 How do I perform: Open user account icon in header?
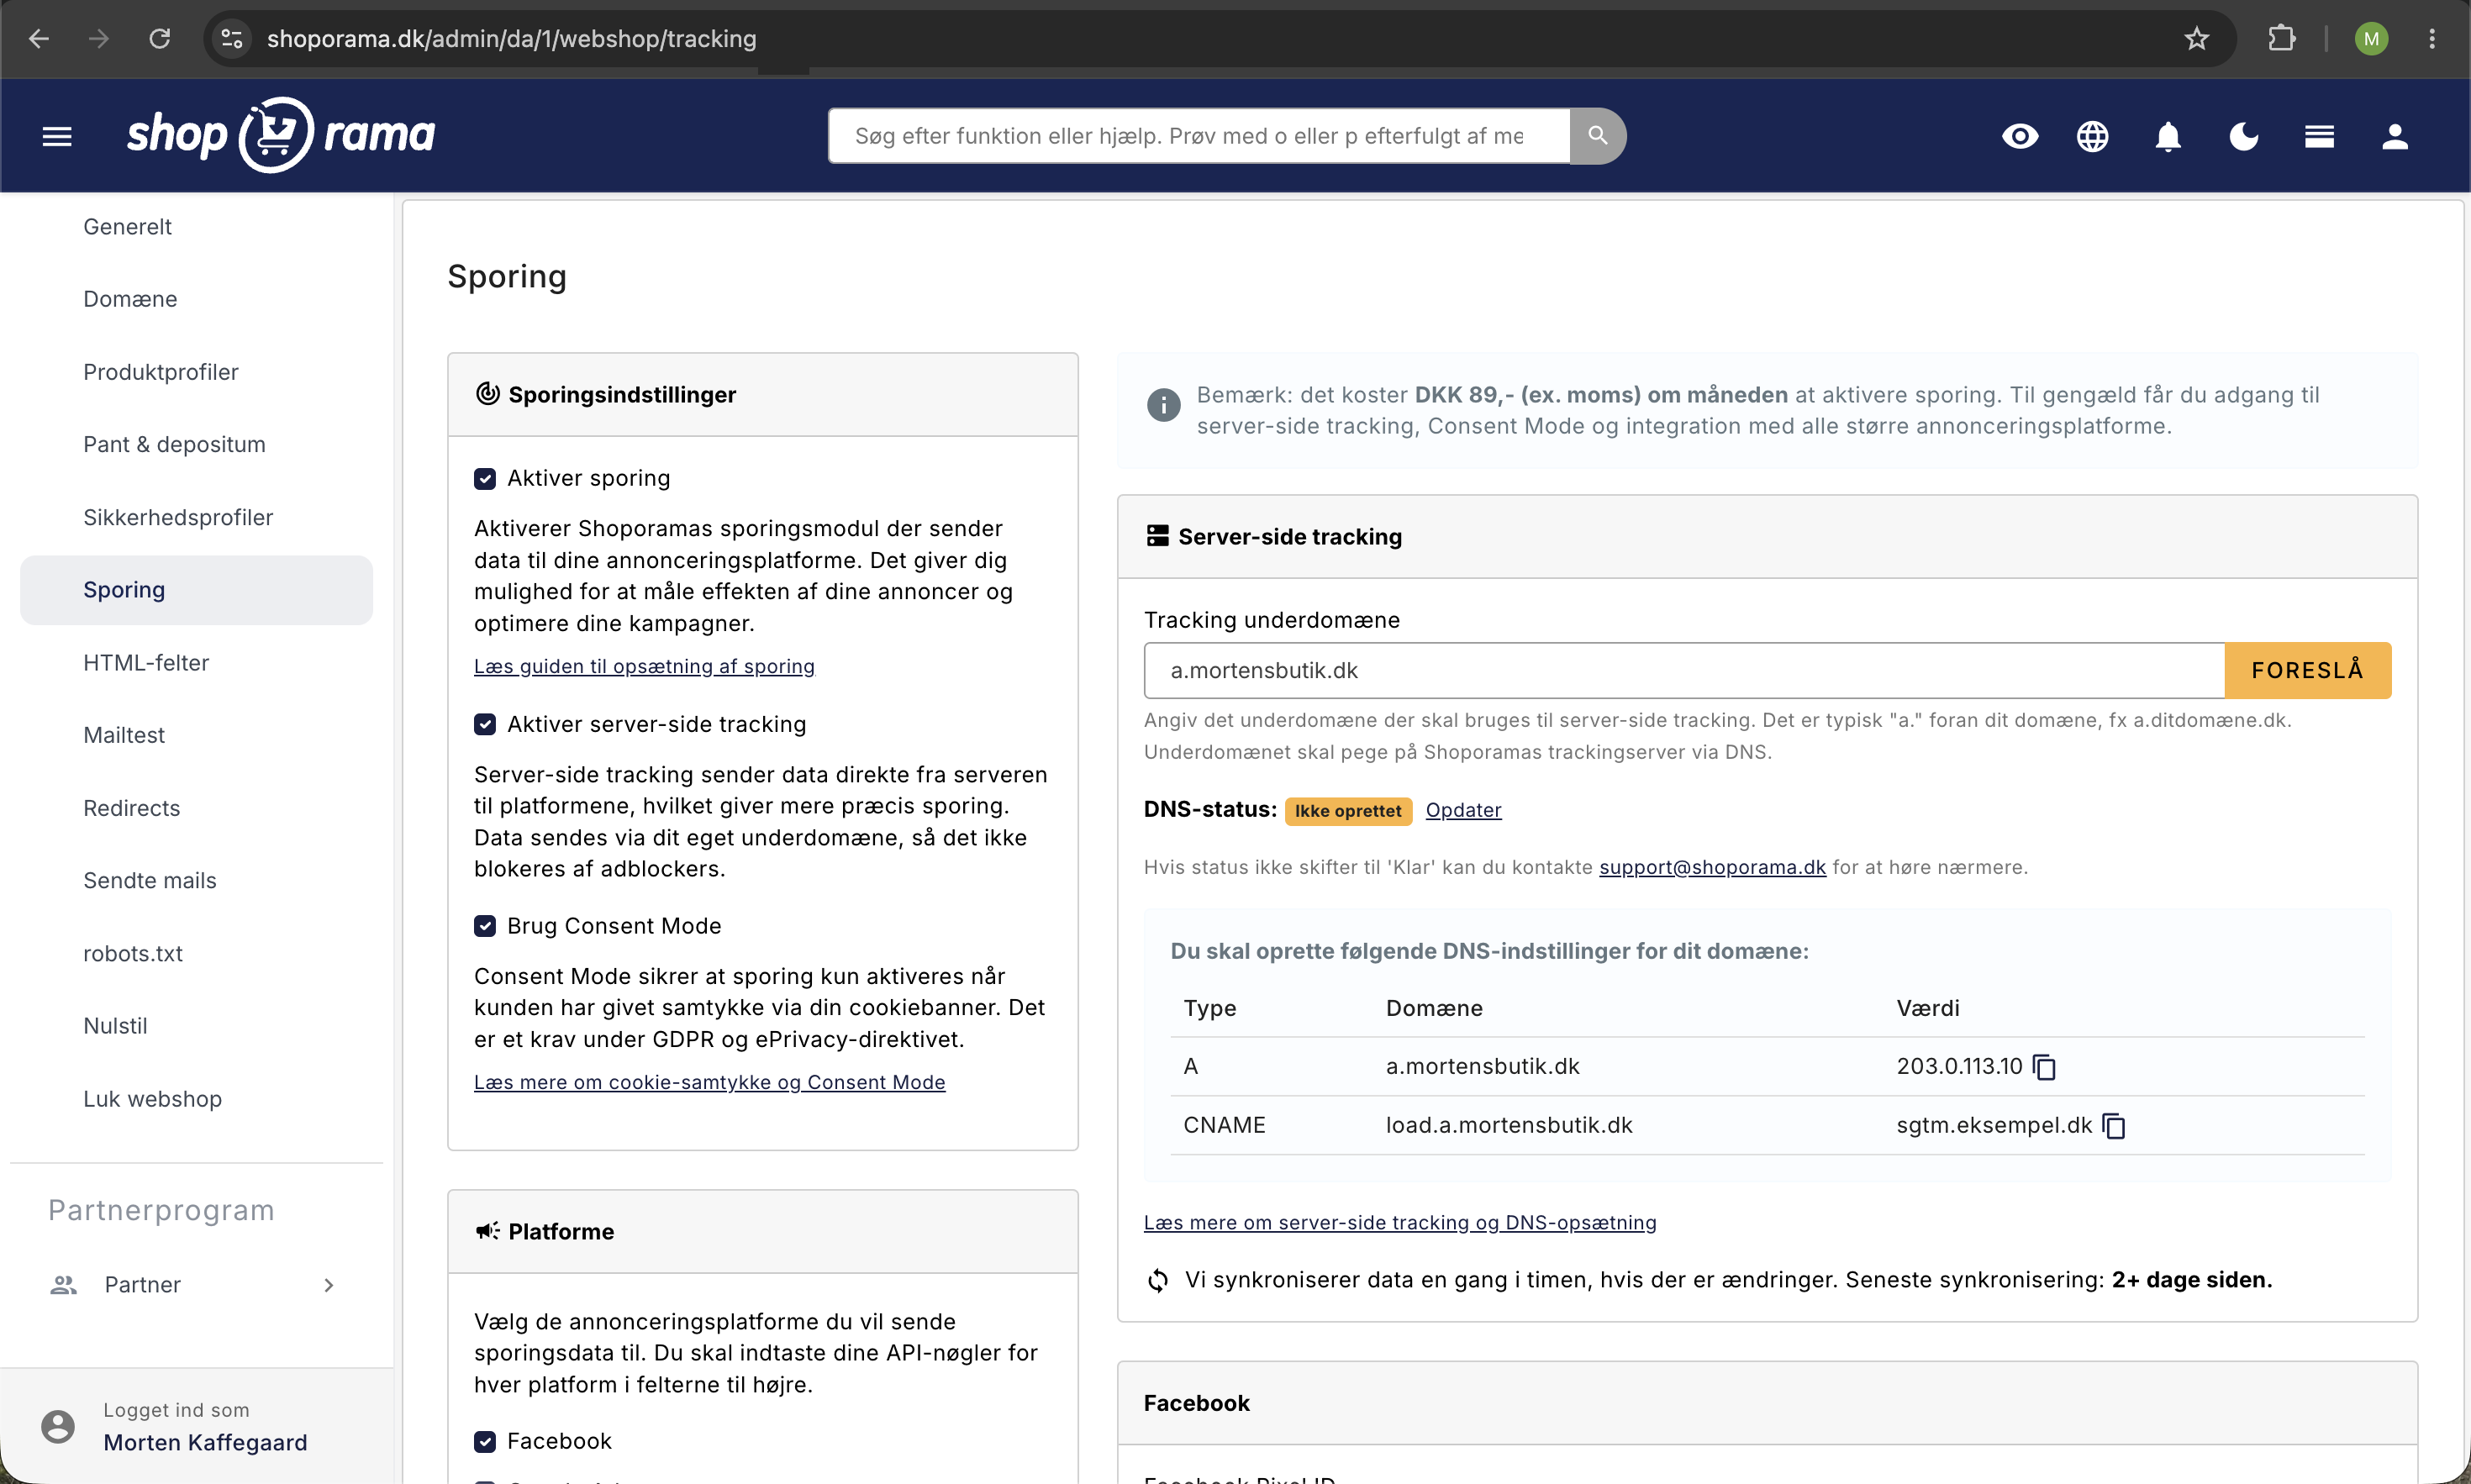[2394, 136]
